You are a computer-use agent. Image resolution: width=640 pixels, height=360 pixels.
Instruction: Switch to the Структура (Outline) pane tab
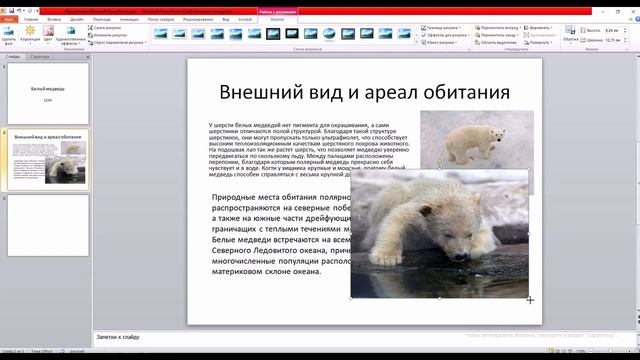click(40, 57)
